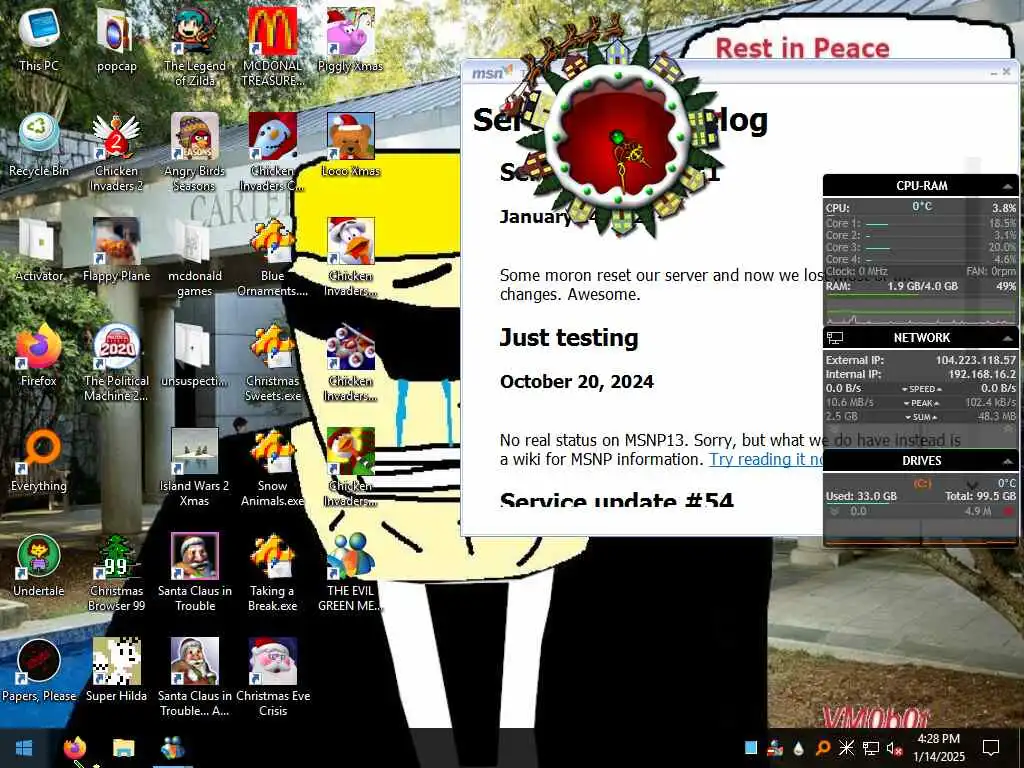This screenshot has width=1024, height=768.
Task: Run Snow Animals.exe
Action: pyautogui.click(x=272, y=467)
